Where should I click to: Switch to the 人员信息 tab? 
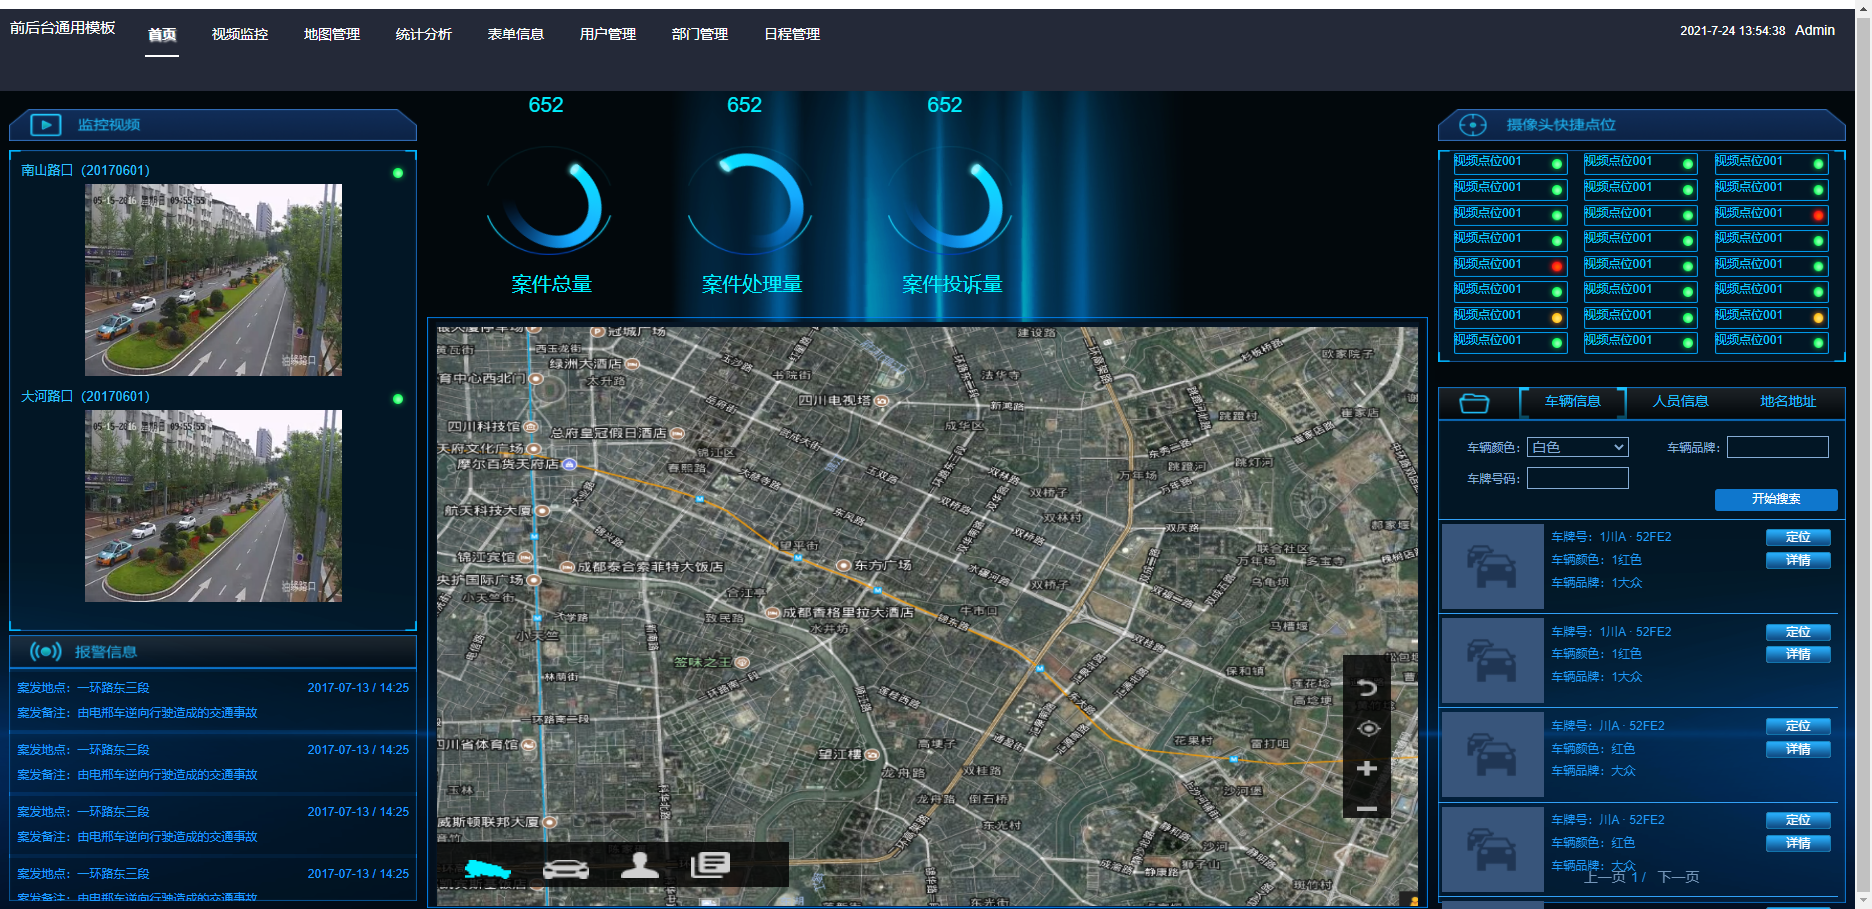pos(1680,402)
